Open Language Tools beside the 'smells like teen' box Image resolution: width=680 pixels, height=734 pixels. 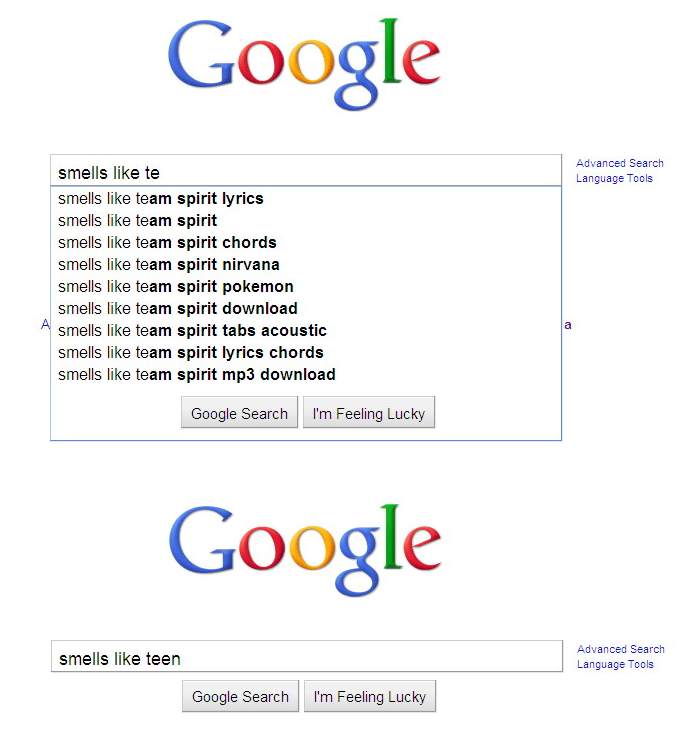tap(615, 665)
